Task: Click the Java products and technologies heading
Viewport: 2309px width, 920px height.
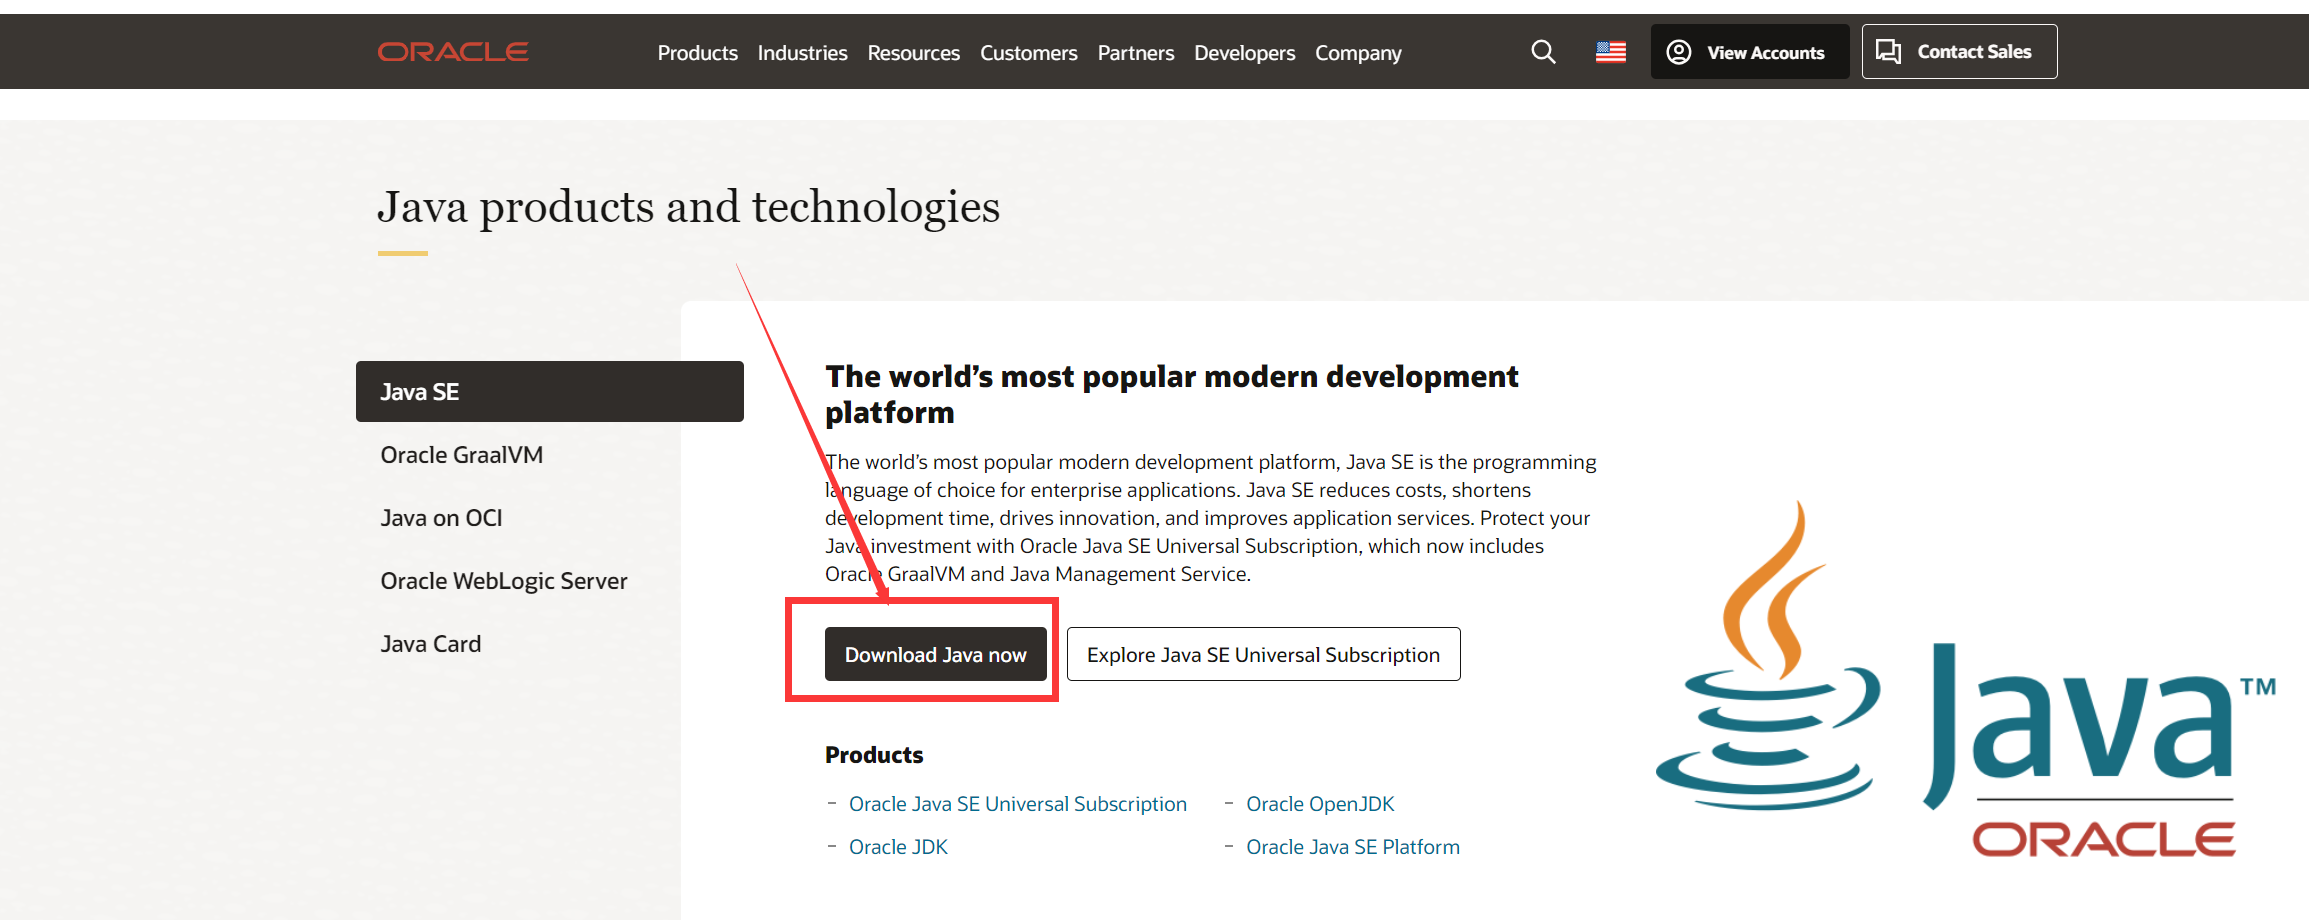Action: coord(688,207)
